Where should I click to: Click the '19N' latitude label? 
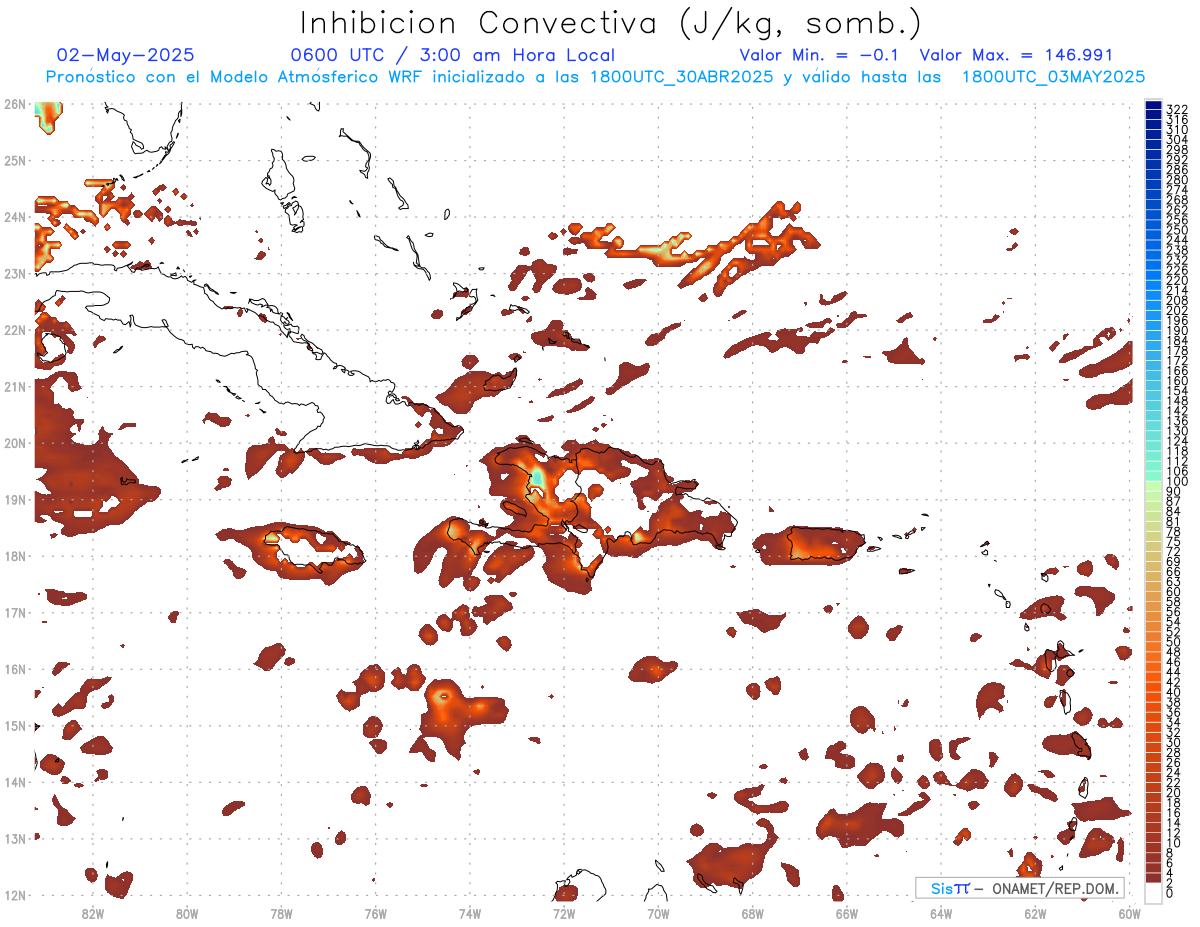tap(15, 499)
